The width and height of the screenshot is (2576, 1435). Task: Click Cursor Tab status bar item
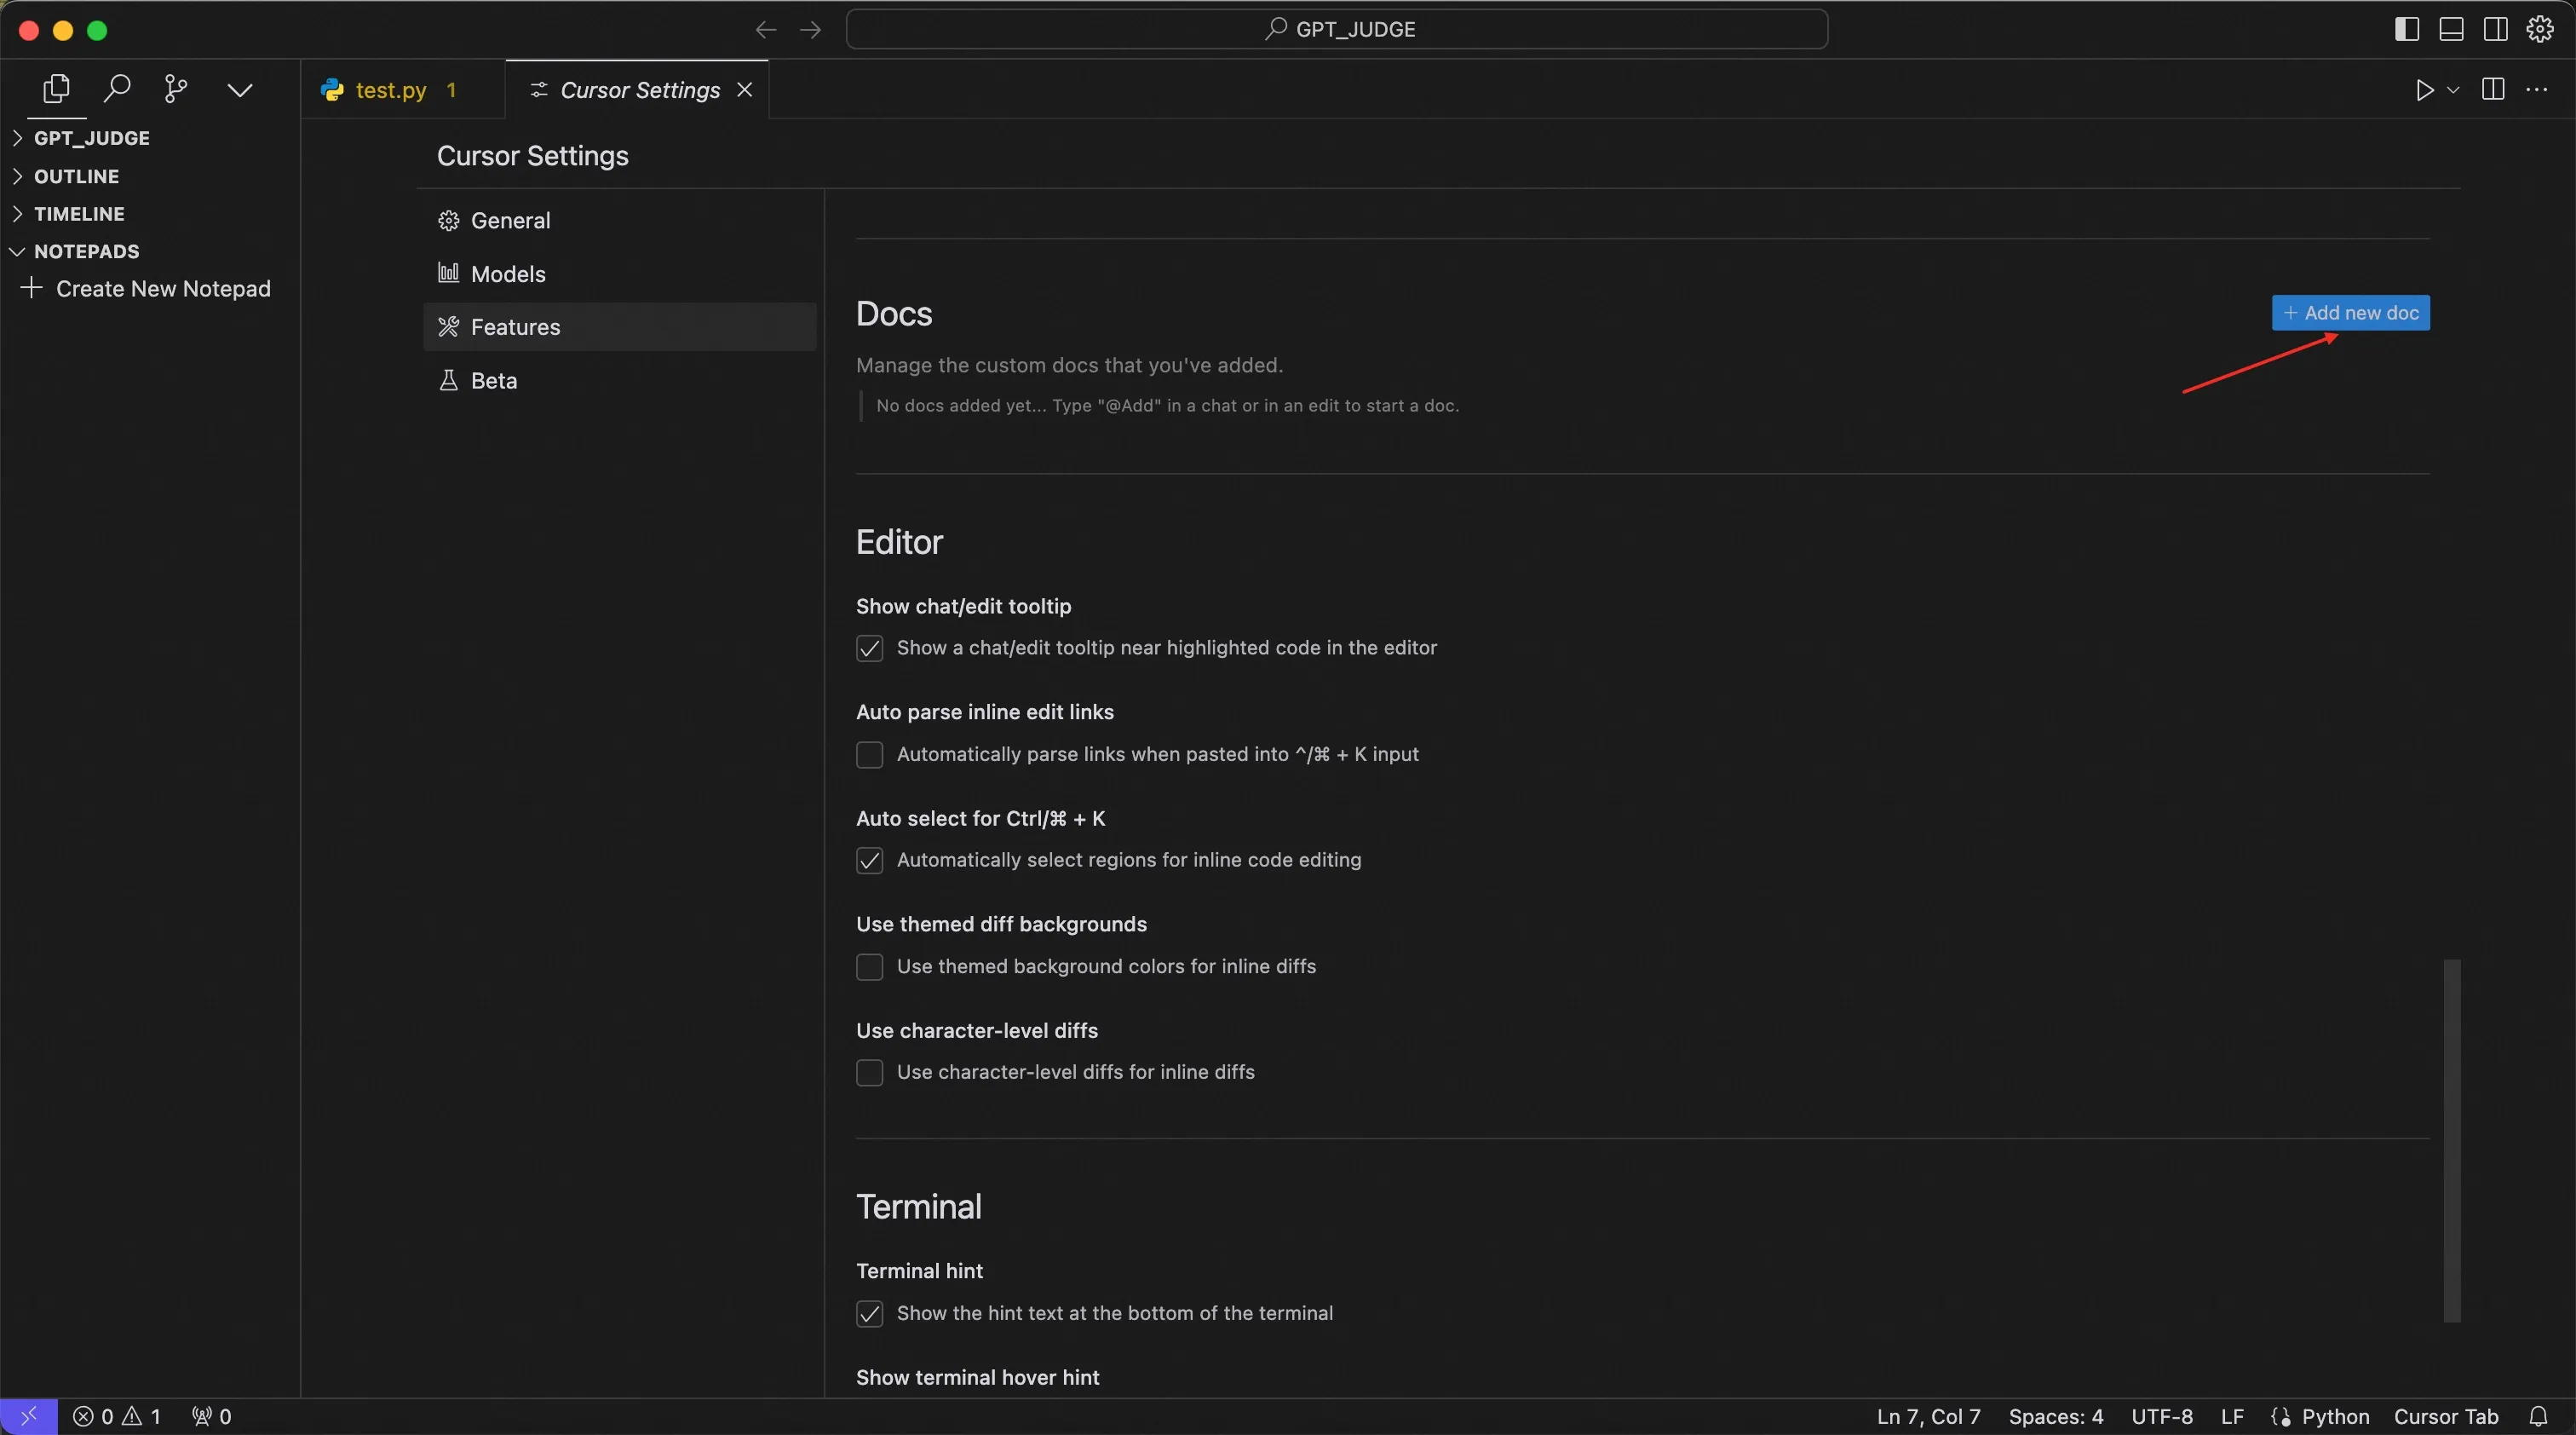tap(2446, 1417)
